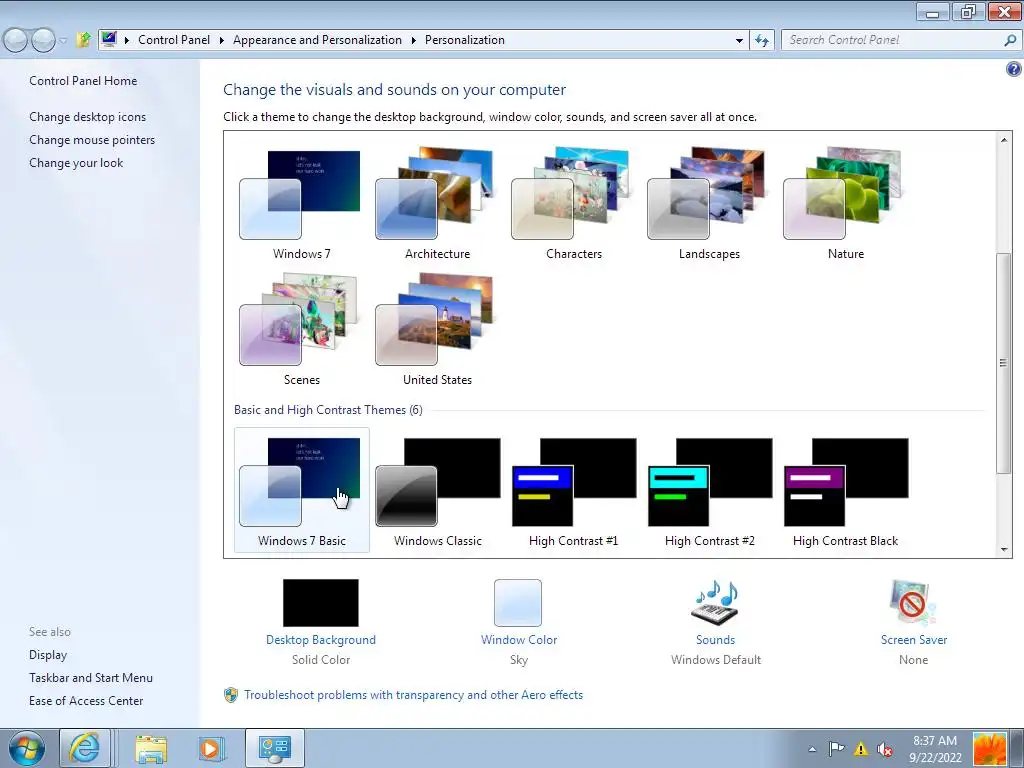The image size is (1024, 768).
Task: Open the Action Center flag icon
Action: 836,749
